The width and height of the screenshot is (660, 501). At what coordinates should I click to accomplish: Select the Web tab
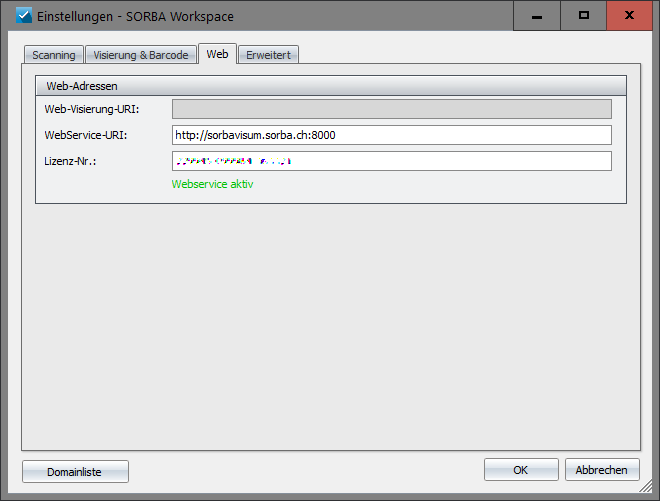click(x=217, y=54)
